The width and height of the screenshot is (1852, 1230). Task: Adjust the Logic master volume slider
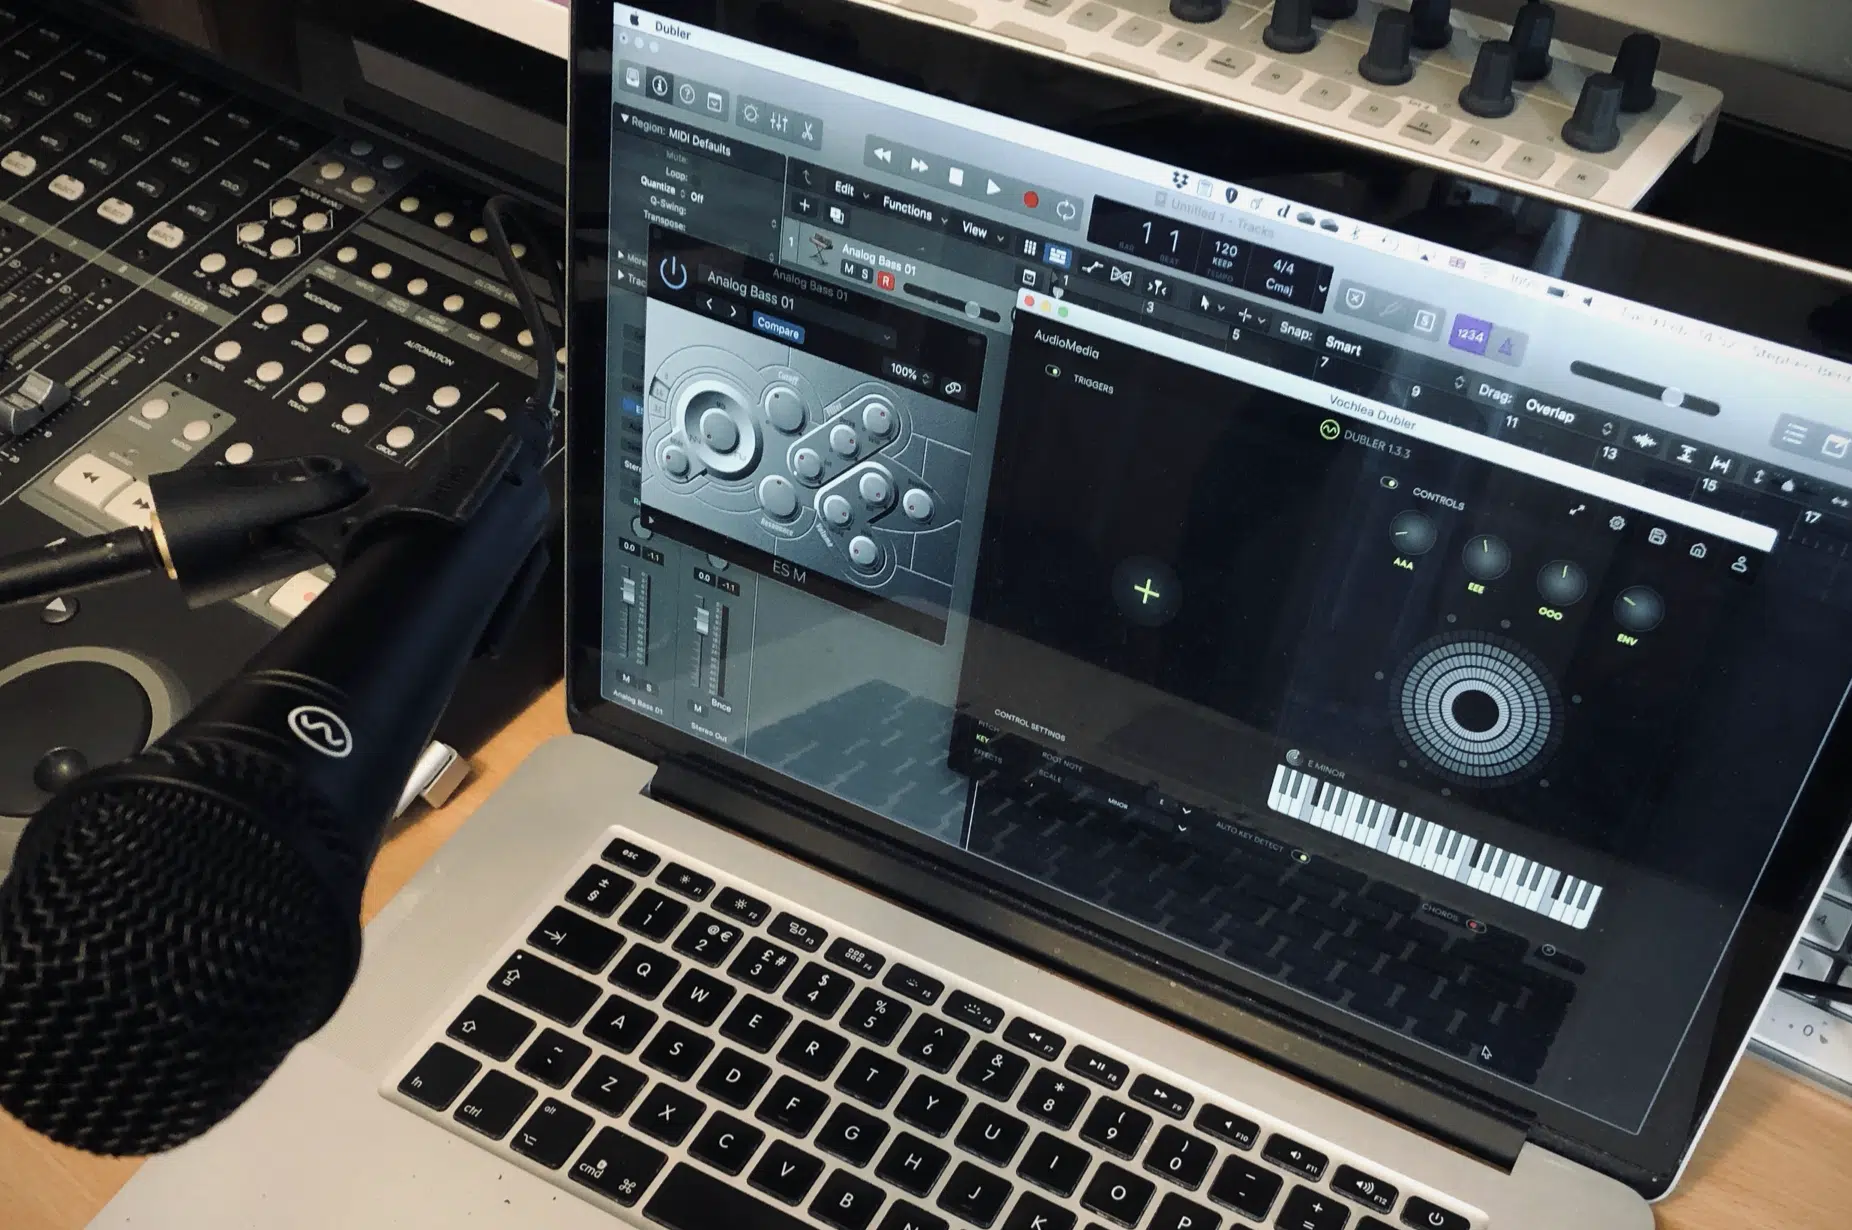coord(1645,390)
